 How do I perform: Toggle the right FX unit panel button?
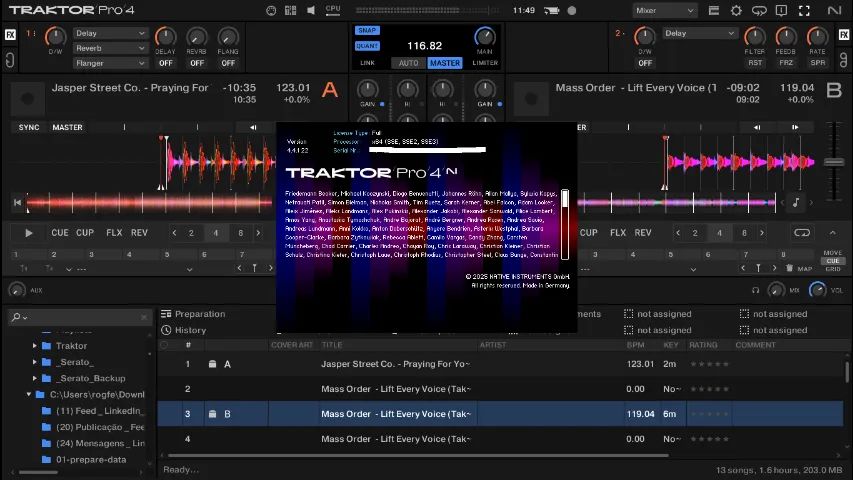[843, 35]
